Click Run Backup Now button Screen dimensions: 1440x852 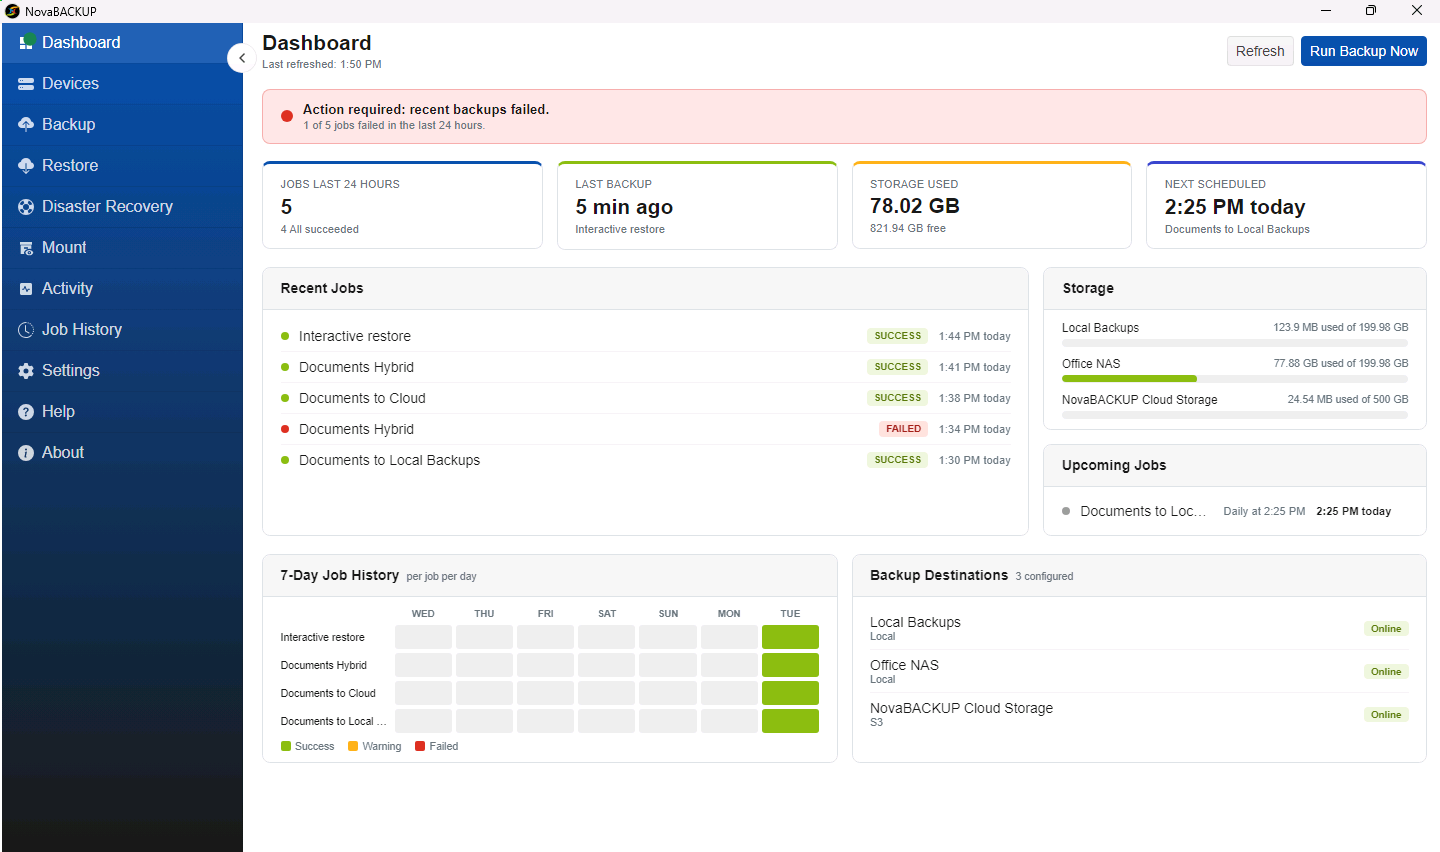point(1364,51)
